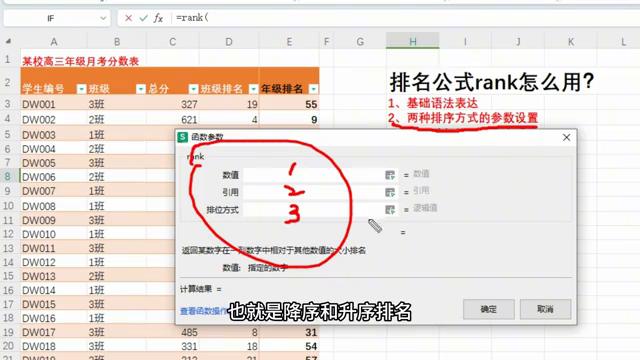Click range selector icon for 数值 field

coord(390,175)
